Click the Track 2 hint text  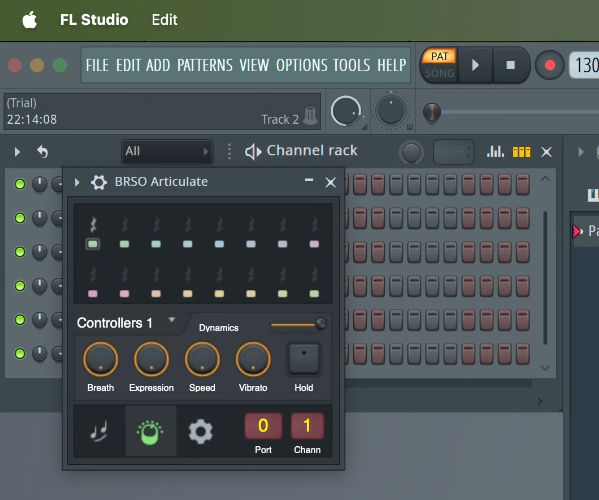tap(280, 120)
